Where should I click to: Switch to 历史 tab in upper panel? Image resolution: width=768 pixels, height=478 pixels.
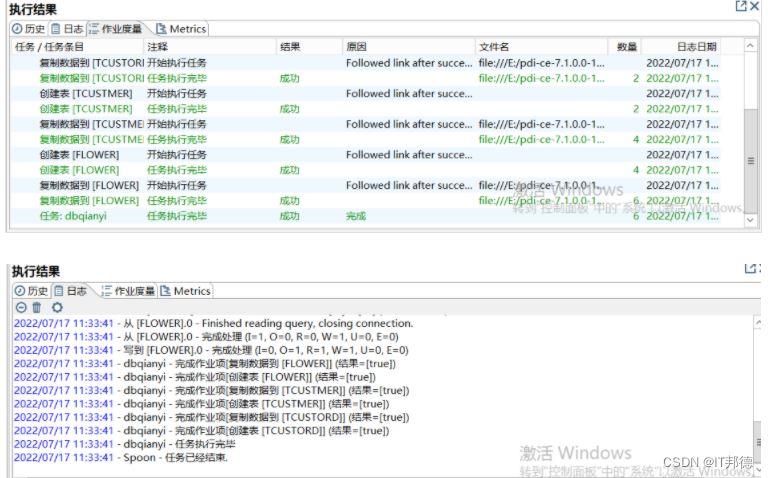(x=29, y=29)
